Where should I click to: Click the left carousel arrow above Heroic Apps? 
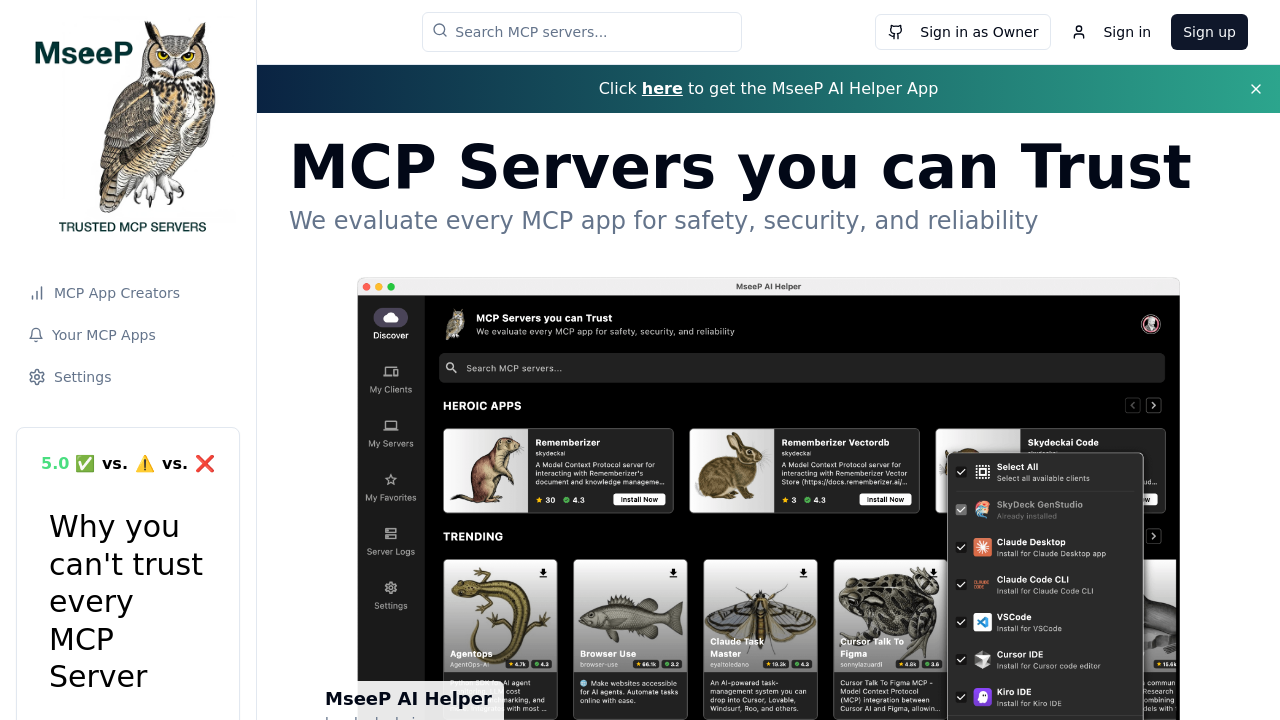(x=1133, y=405)
